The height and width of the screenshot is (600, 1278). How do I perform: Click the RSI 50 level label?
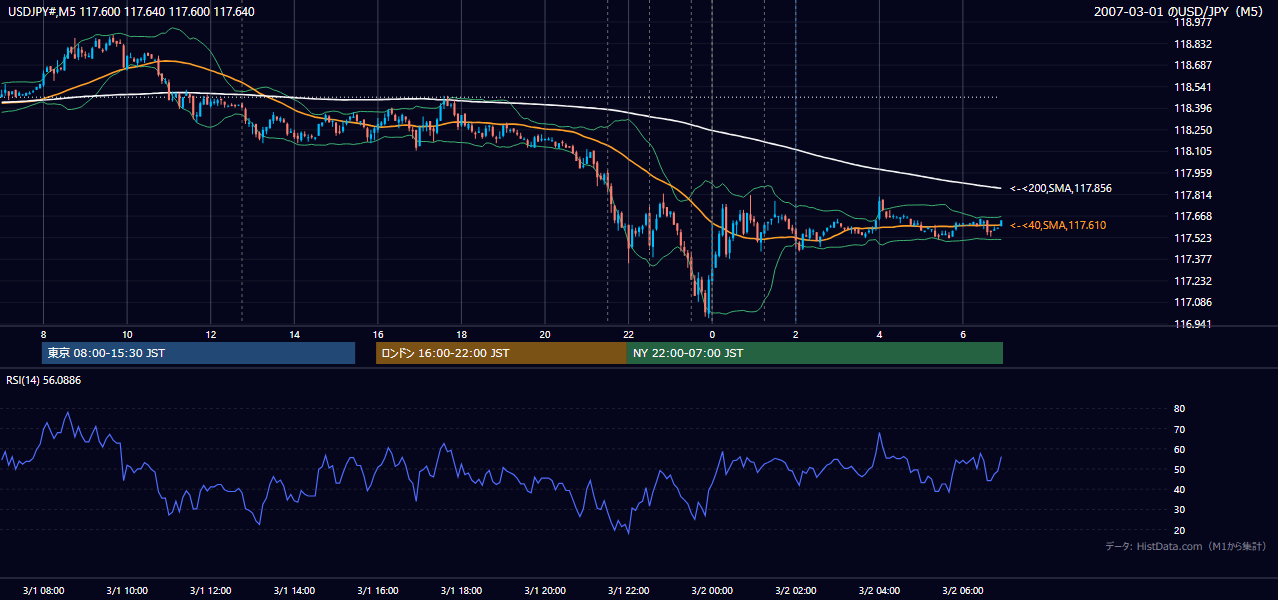pyautogui.click(x=1179, y=469)
